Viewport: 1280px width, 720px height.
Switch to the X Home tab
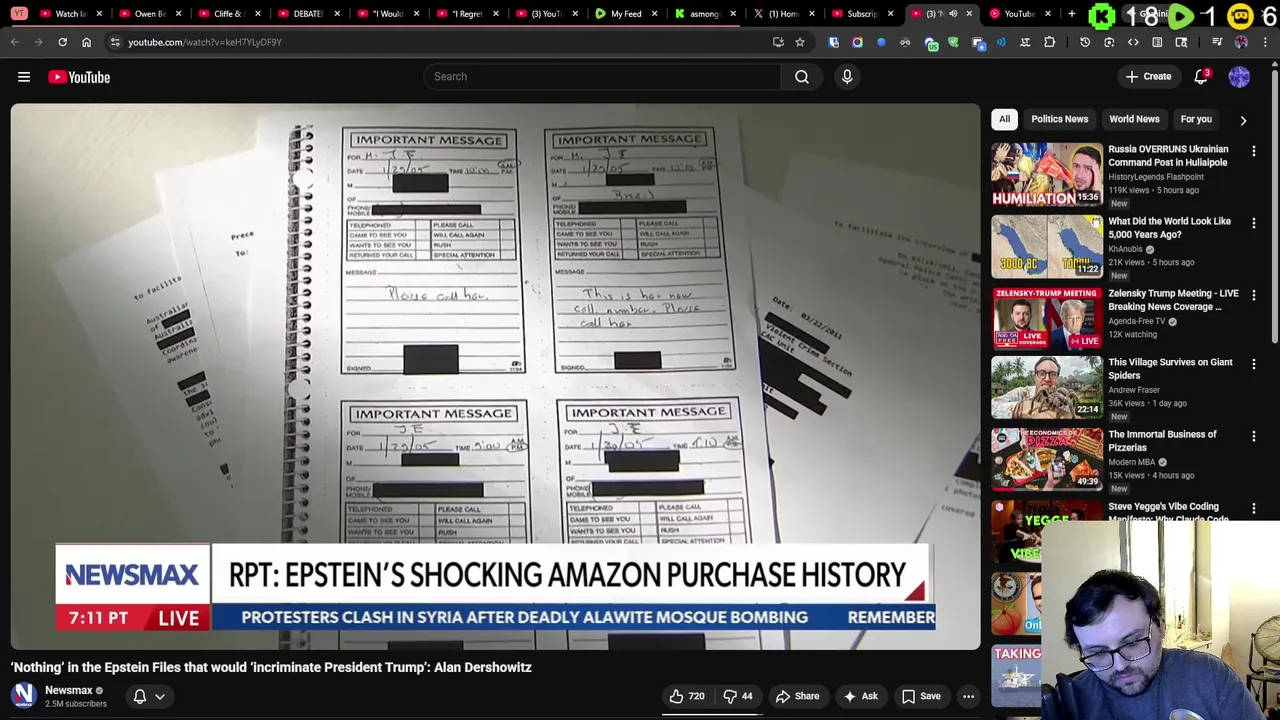tap(783, 13)
